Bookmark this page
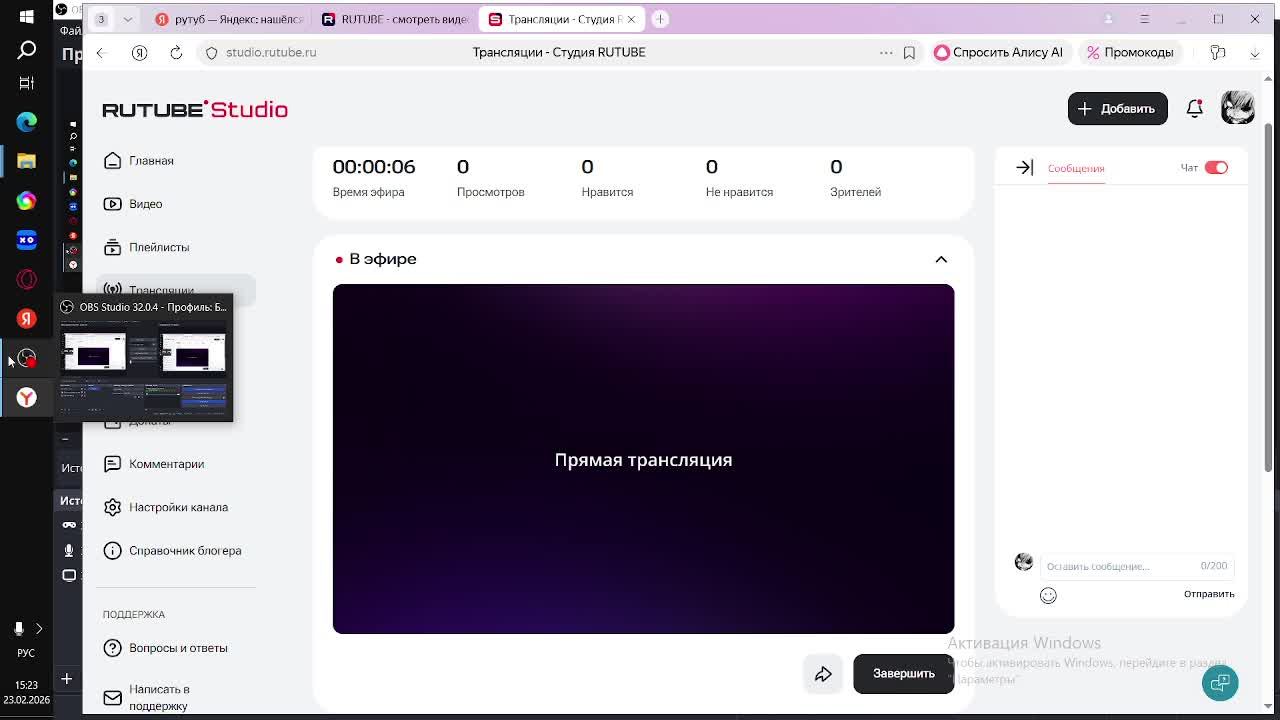Viewport: 1280px width, 720px height. 909,52
